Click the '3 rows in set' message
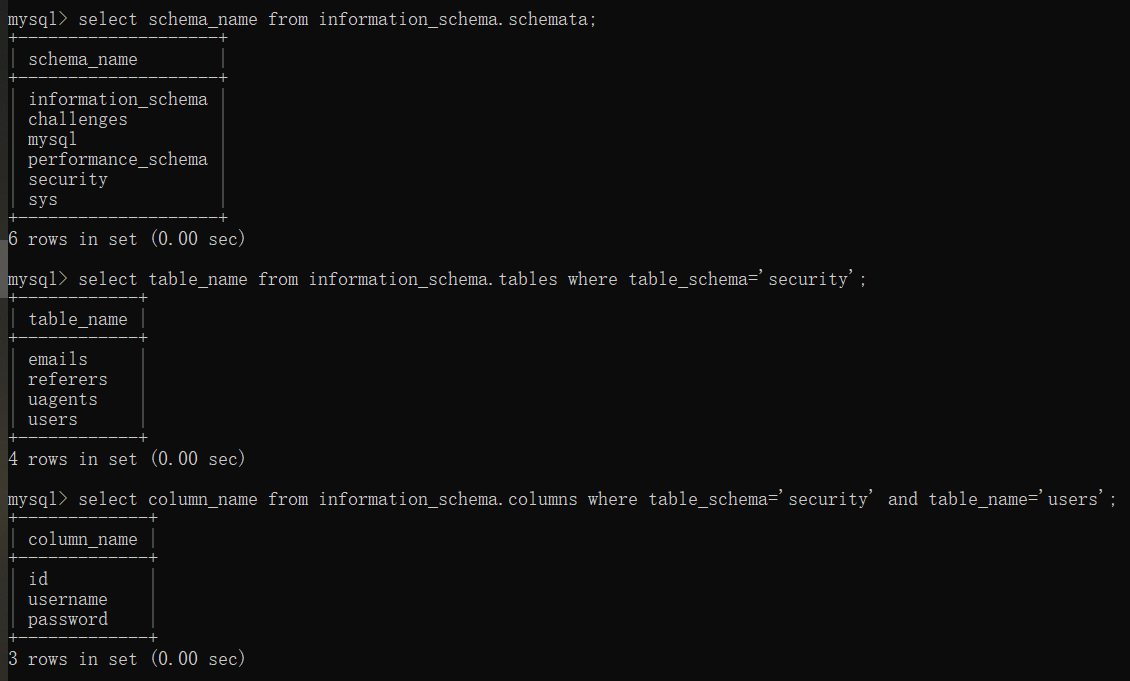This screenshot has height=681, width=1130. [x=126, y=659]
